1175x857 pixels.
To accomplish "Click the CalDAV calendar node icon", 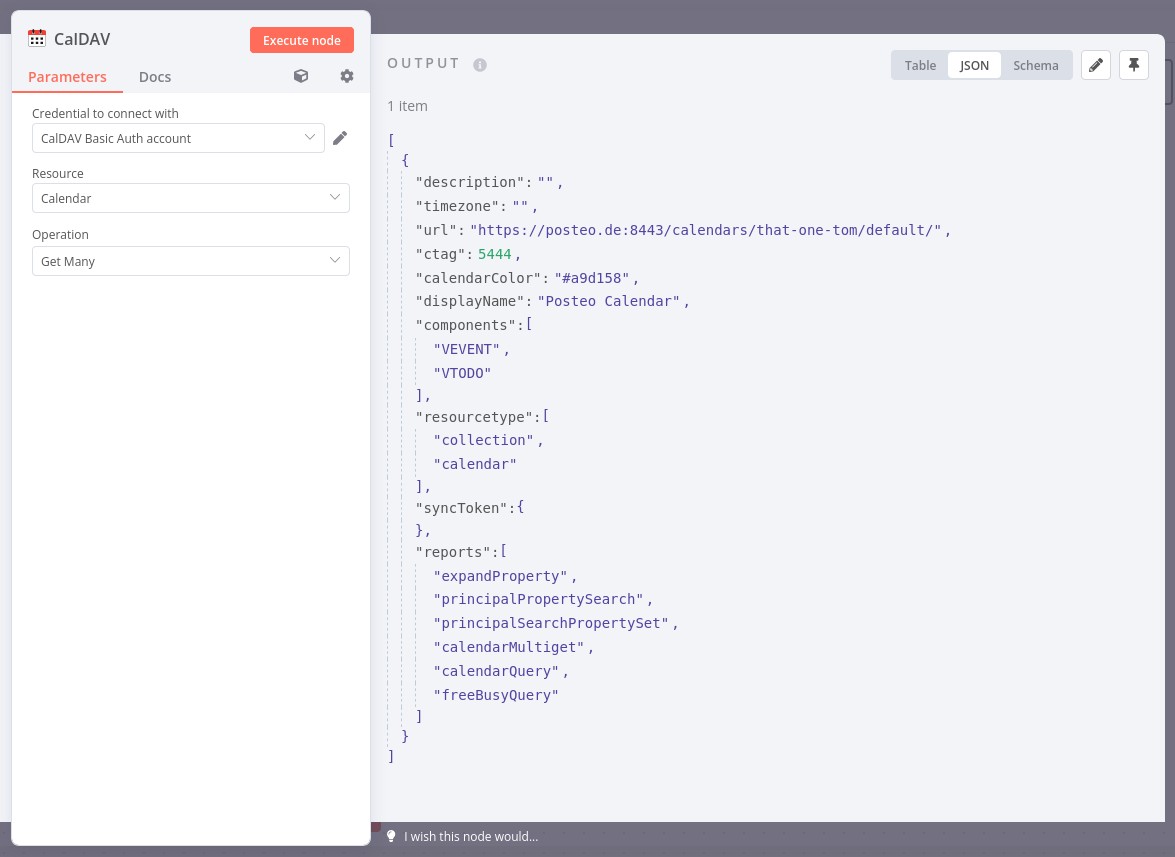I will click(37, 38).
